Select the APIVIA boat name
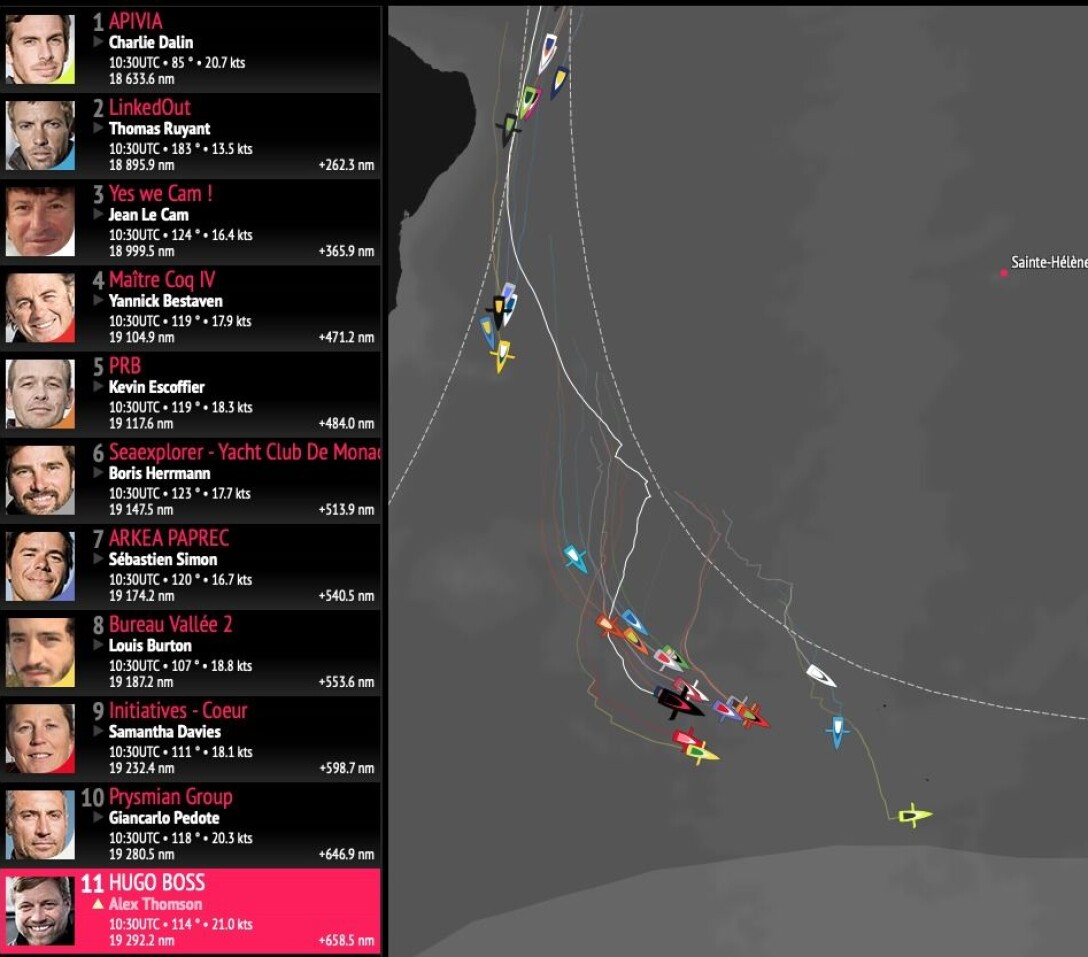 [x=135, y=22]
